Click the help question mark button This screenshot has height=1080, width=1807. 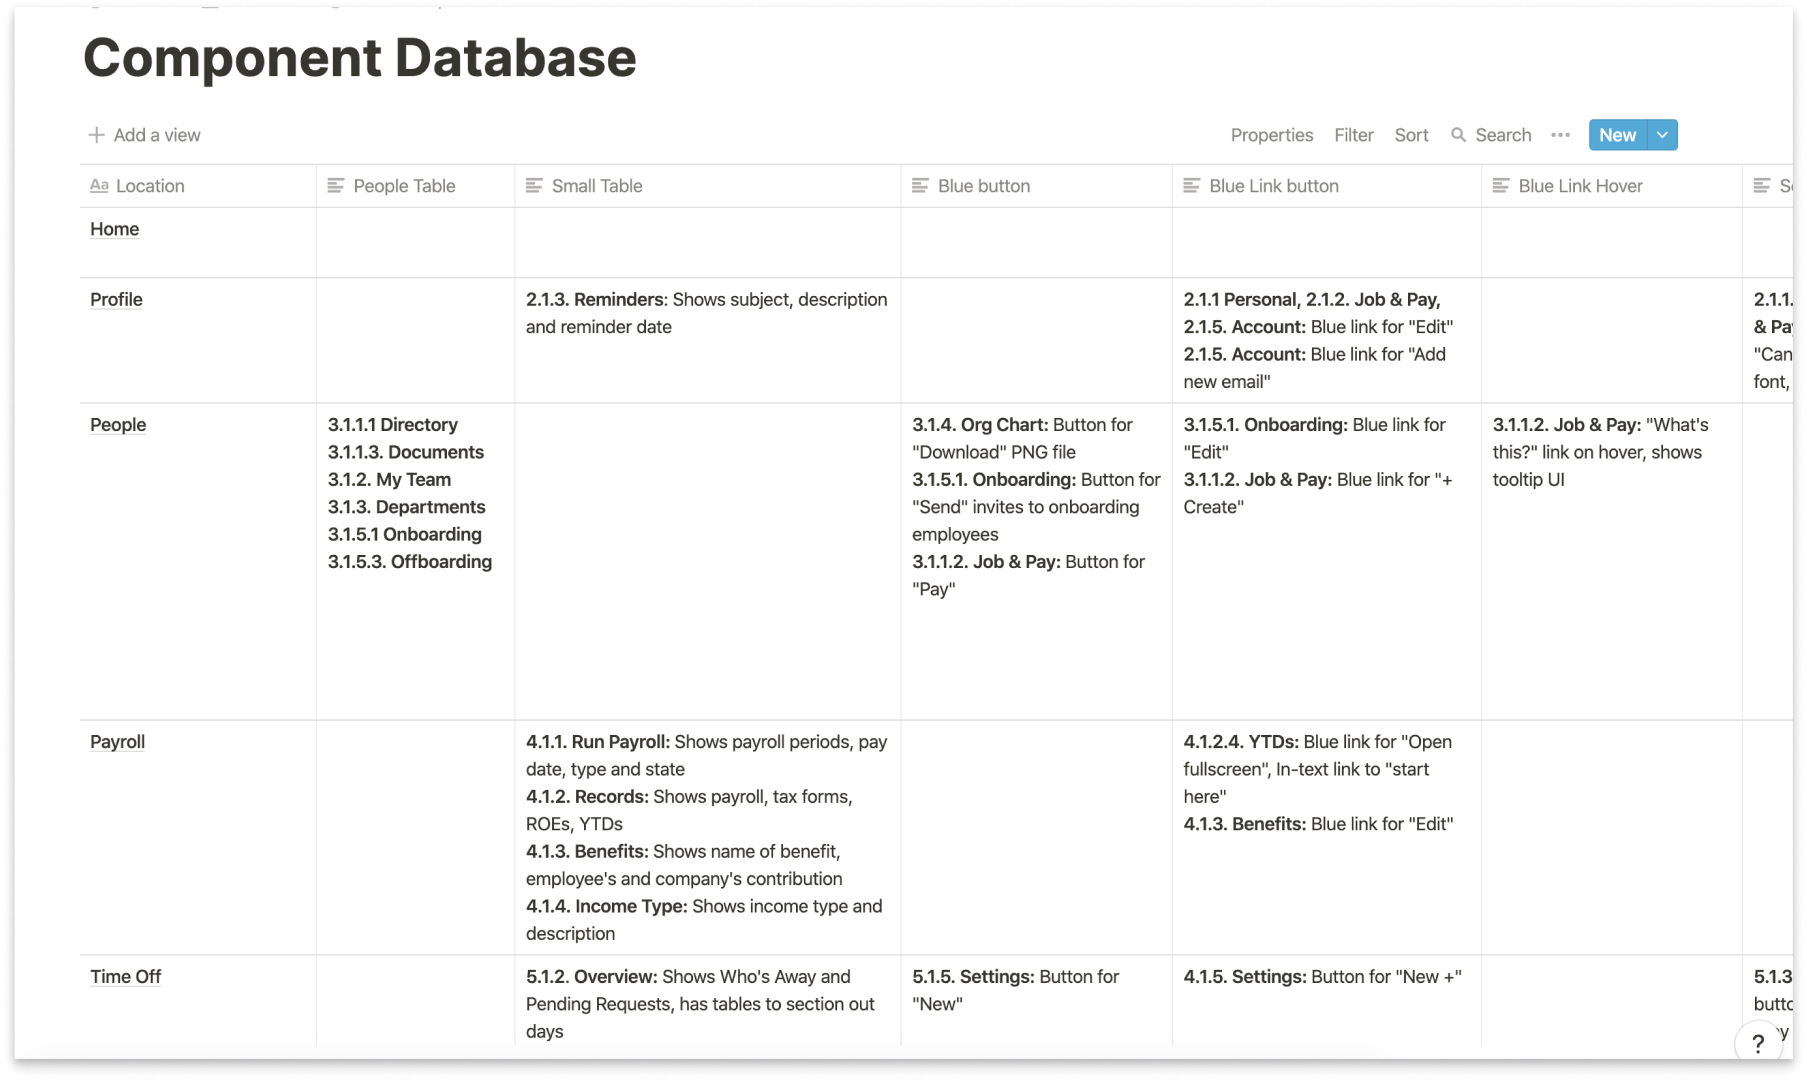click(1757, 1043)
